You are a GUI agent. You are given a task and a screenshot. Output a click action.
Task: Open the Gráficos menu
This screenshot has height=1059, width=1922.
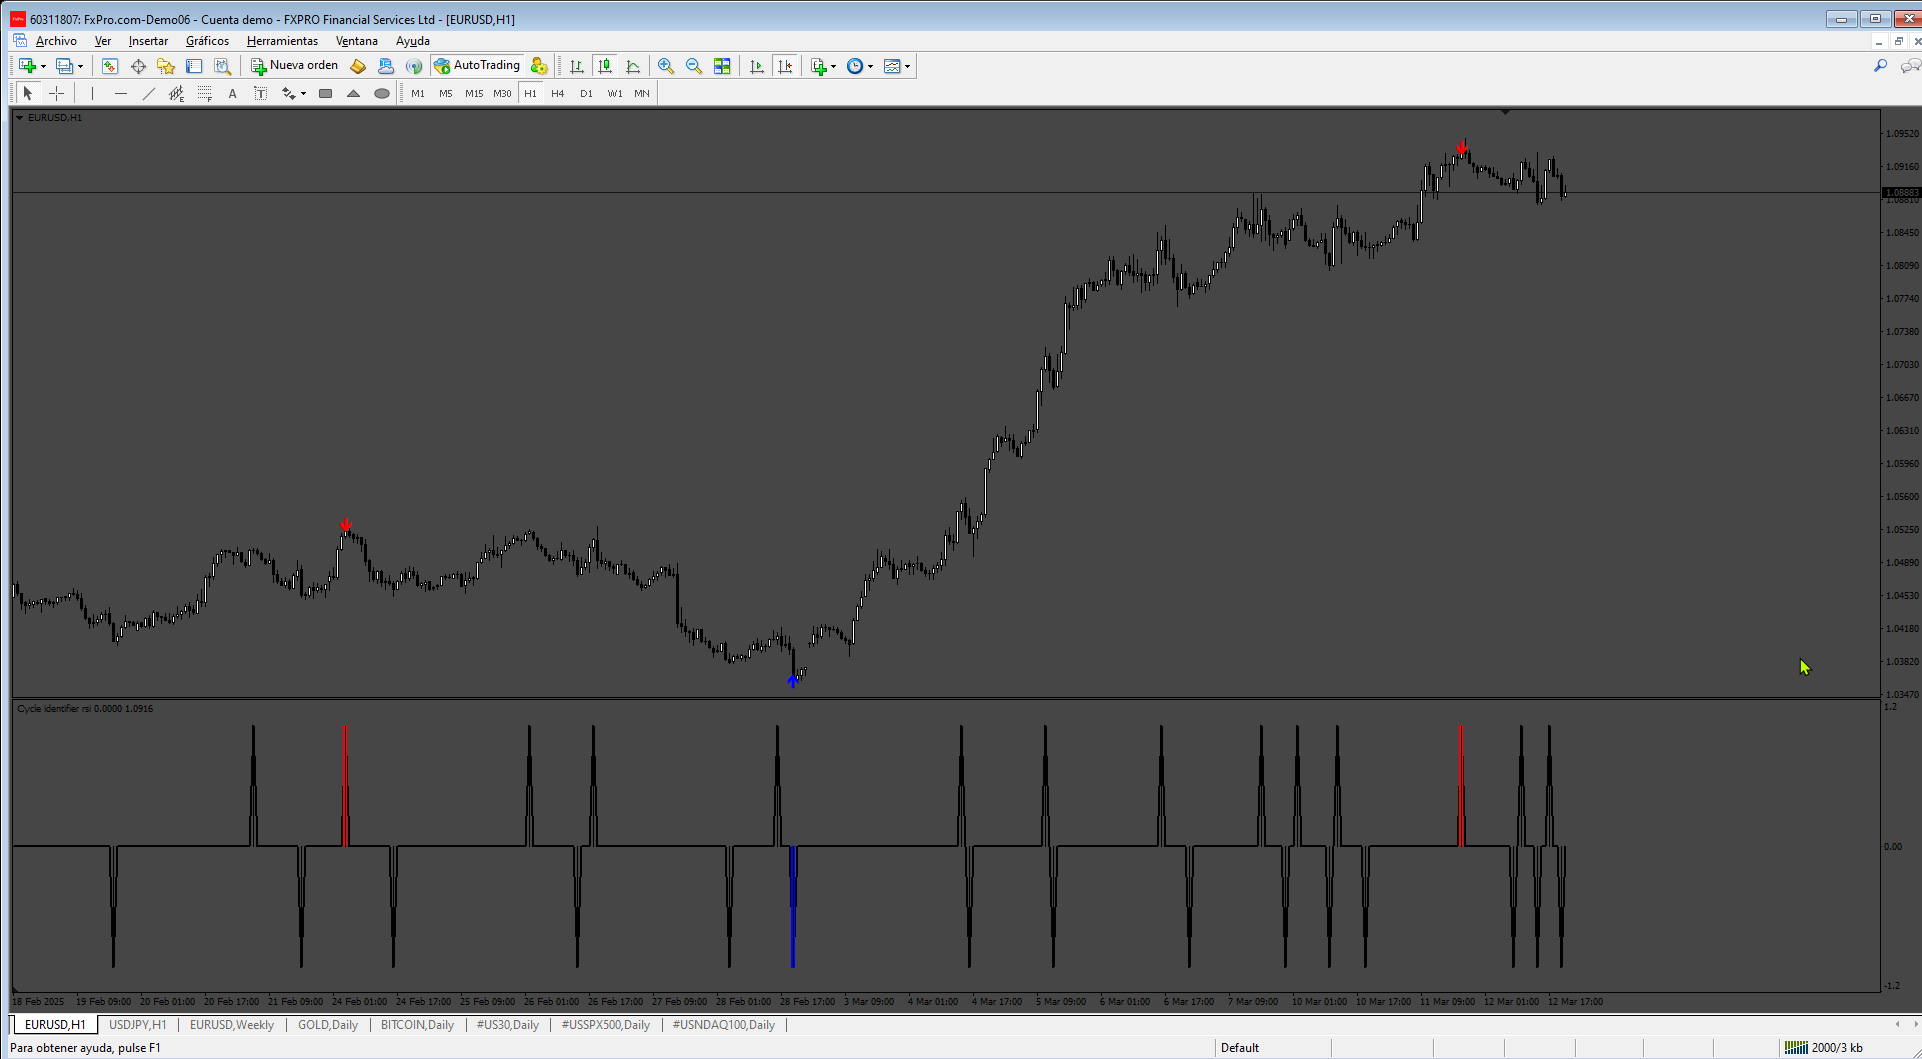pyautogui.click(x=207, y=41)
